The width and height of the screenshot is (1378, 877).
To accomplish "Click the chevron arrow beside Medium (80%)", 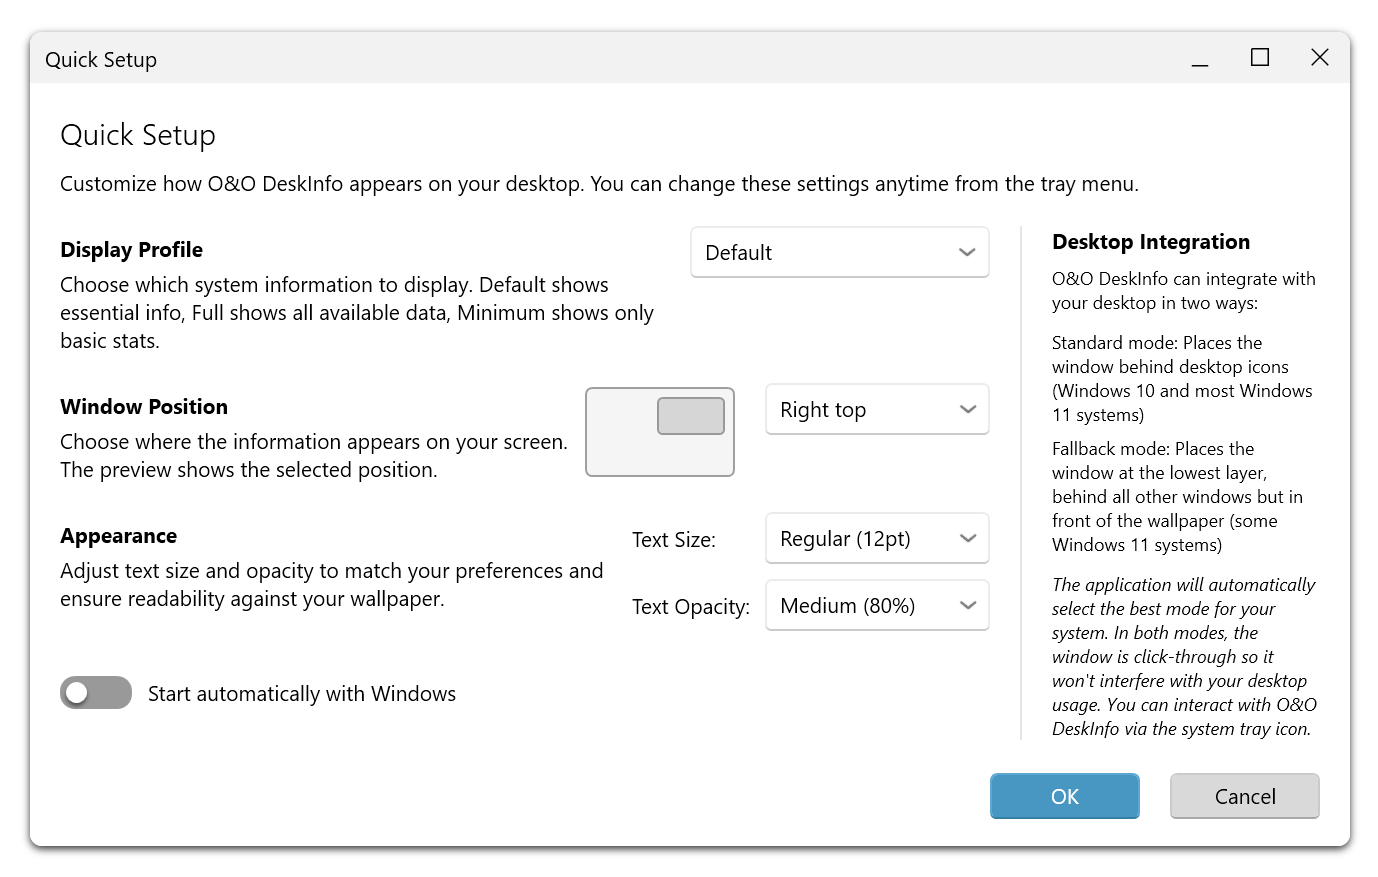I will click(968, 606).
